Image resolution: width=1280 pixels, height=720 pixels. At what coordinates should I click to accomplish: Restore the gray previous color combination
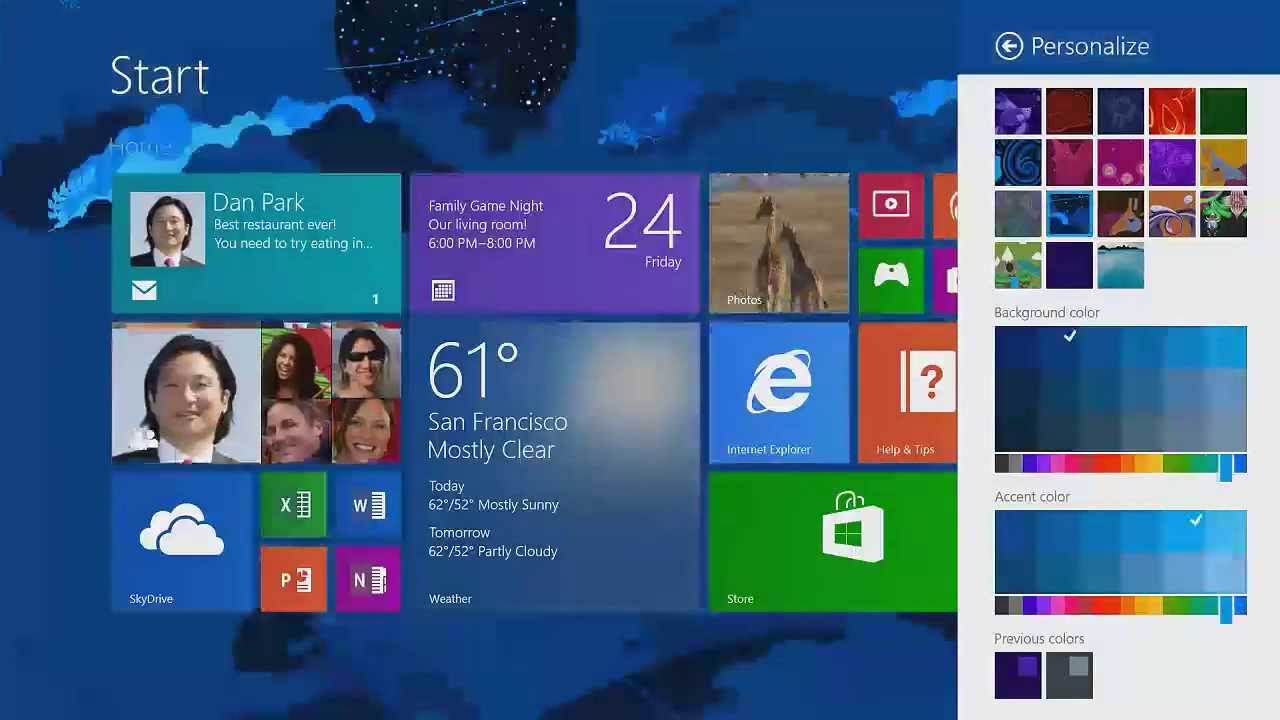click(x=1069, y=675)
